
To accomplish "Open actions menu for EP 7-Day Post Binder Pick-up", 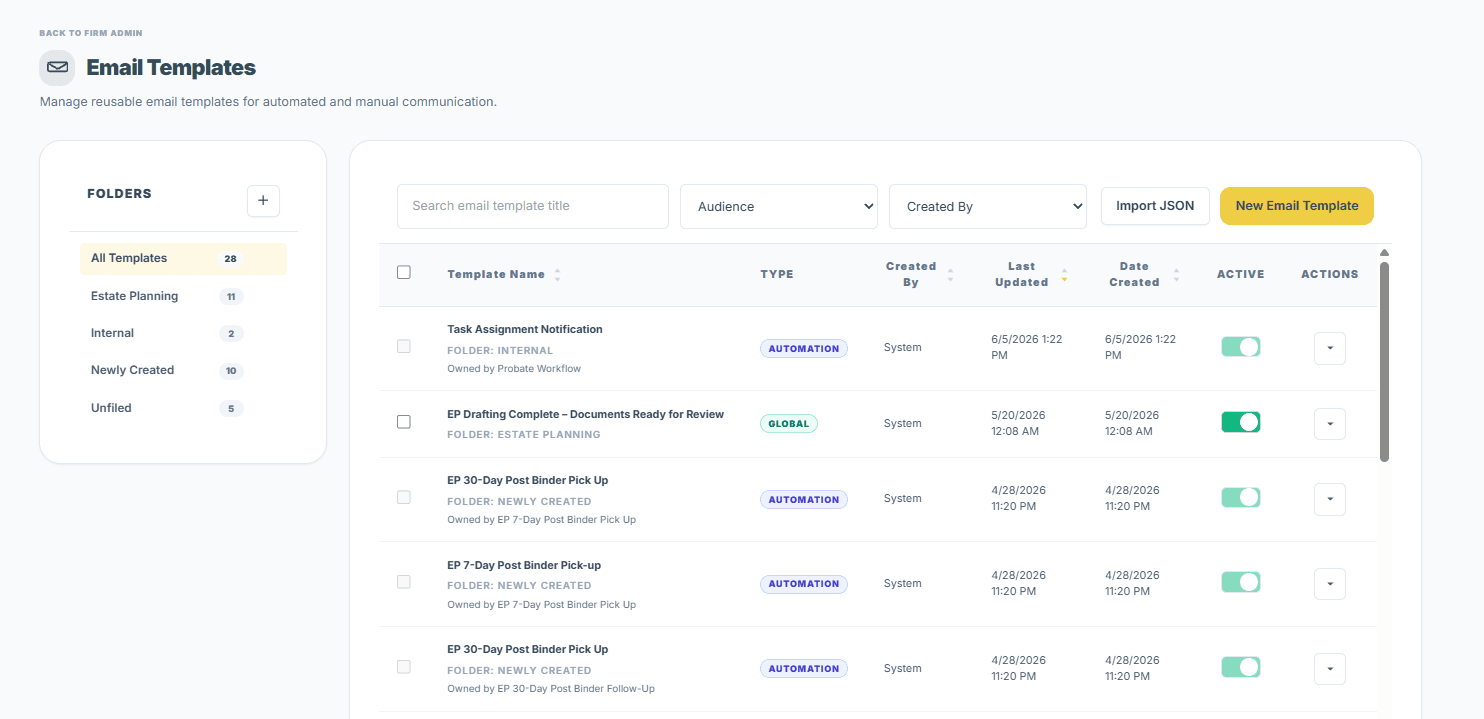I will pos(1330,584).
